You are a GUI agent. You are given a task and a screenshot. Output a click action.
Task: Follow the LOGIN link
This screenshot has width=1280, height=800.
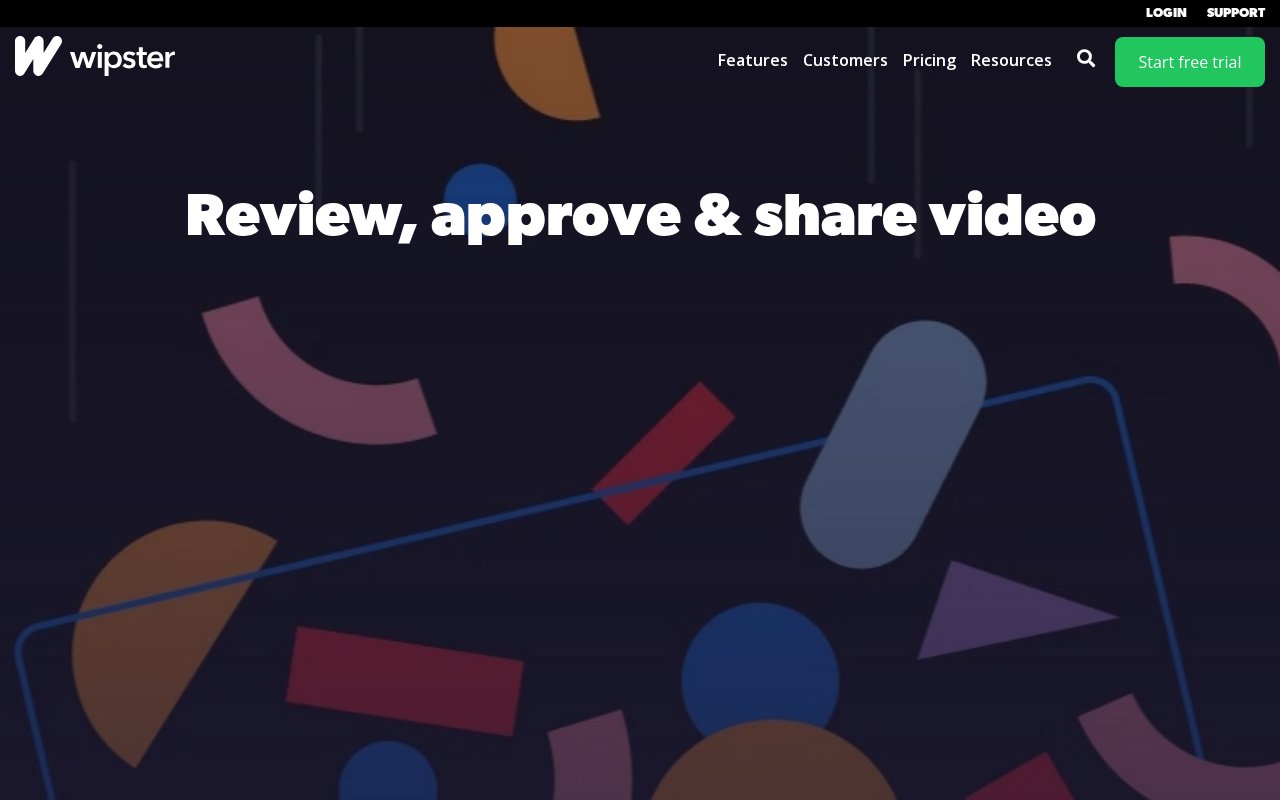coord(1166,13)
